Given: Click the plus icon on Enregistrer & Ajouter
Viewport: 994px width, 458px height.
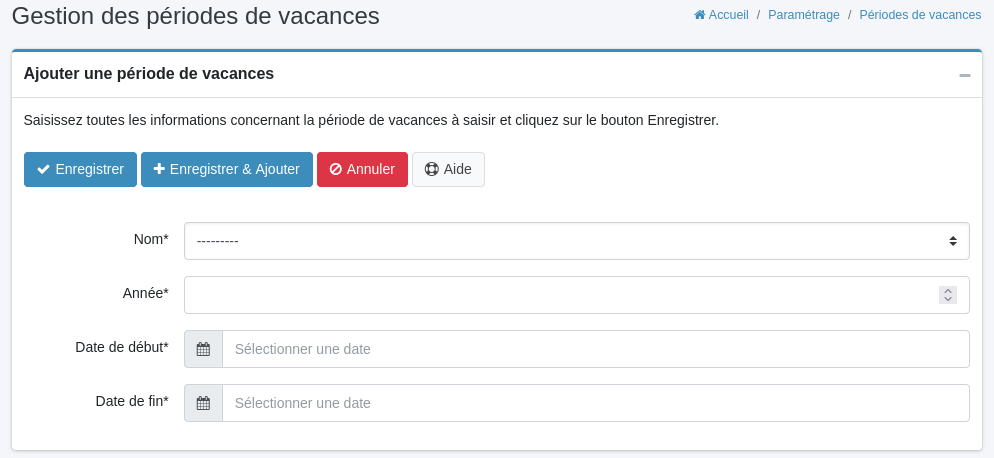Looking at the screenshot, I should 159,170.
